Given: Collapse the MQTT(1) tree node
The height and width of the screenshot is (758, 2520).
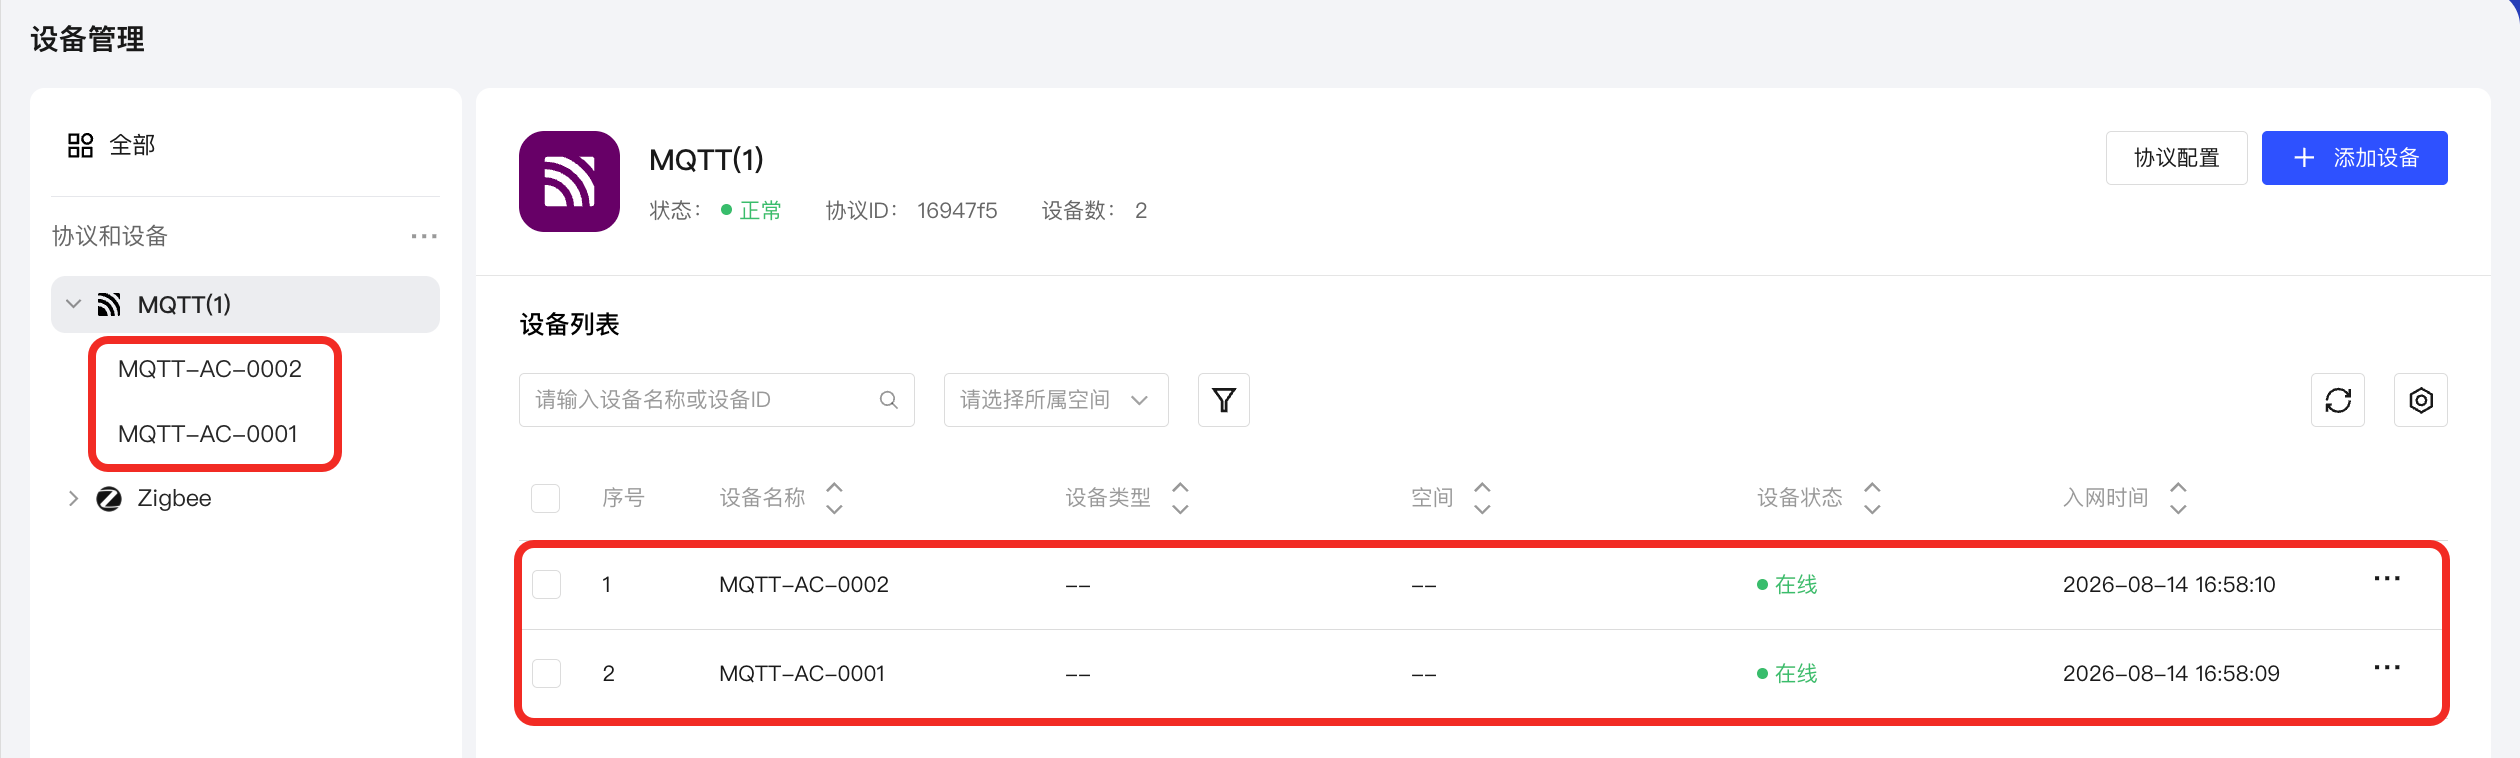Looking at the screenshot, I should click(73, 304).
